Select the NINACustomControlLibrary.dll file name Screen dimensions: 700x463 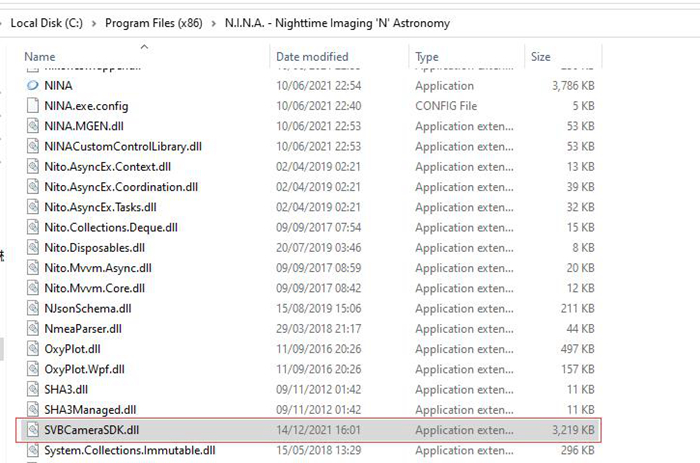pos(123,146)
